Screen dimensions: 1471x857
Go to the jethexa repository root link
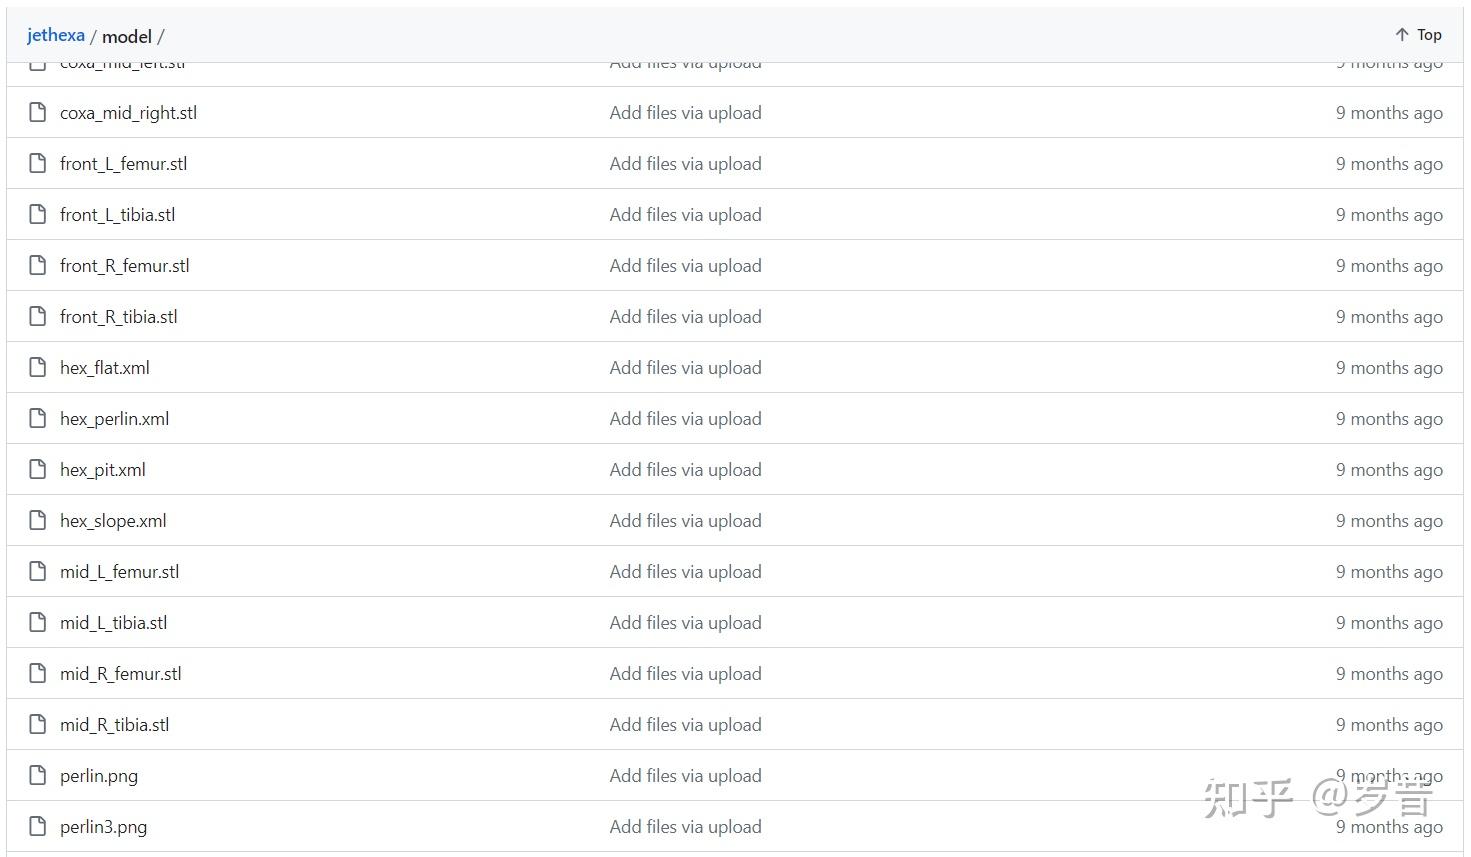click(x=56, y=35)
